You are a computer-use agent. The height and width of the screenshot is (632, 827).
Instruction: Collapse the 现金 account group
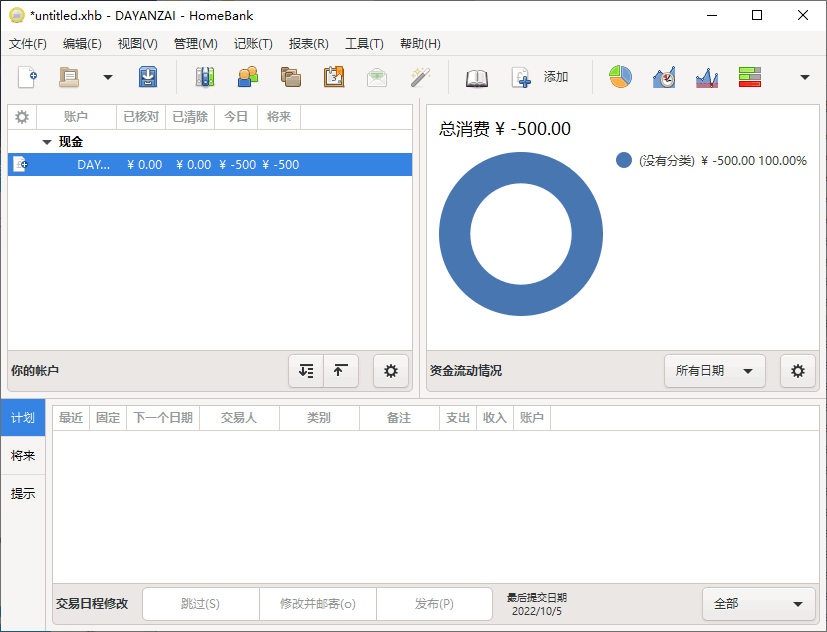46,141
